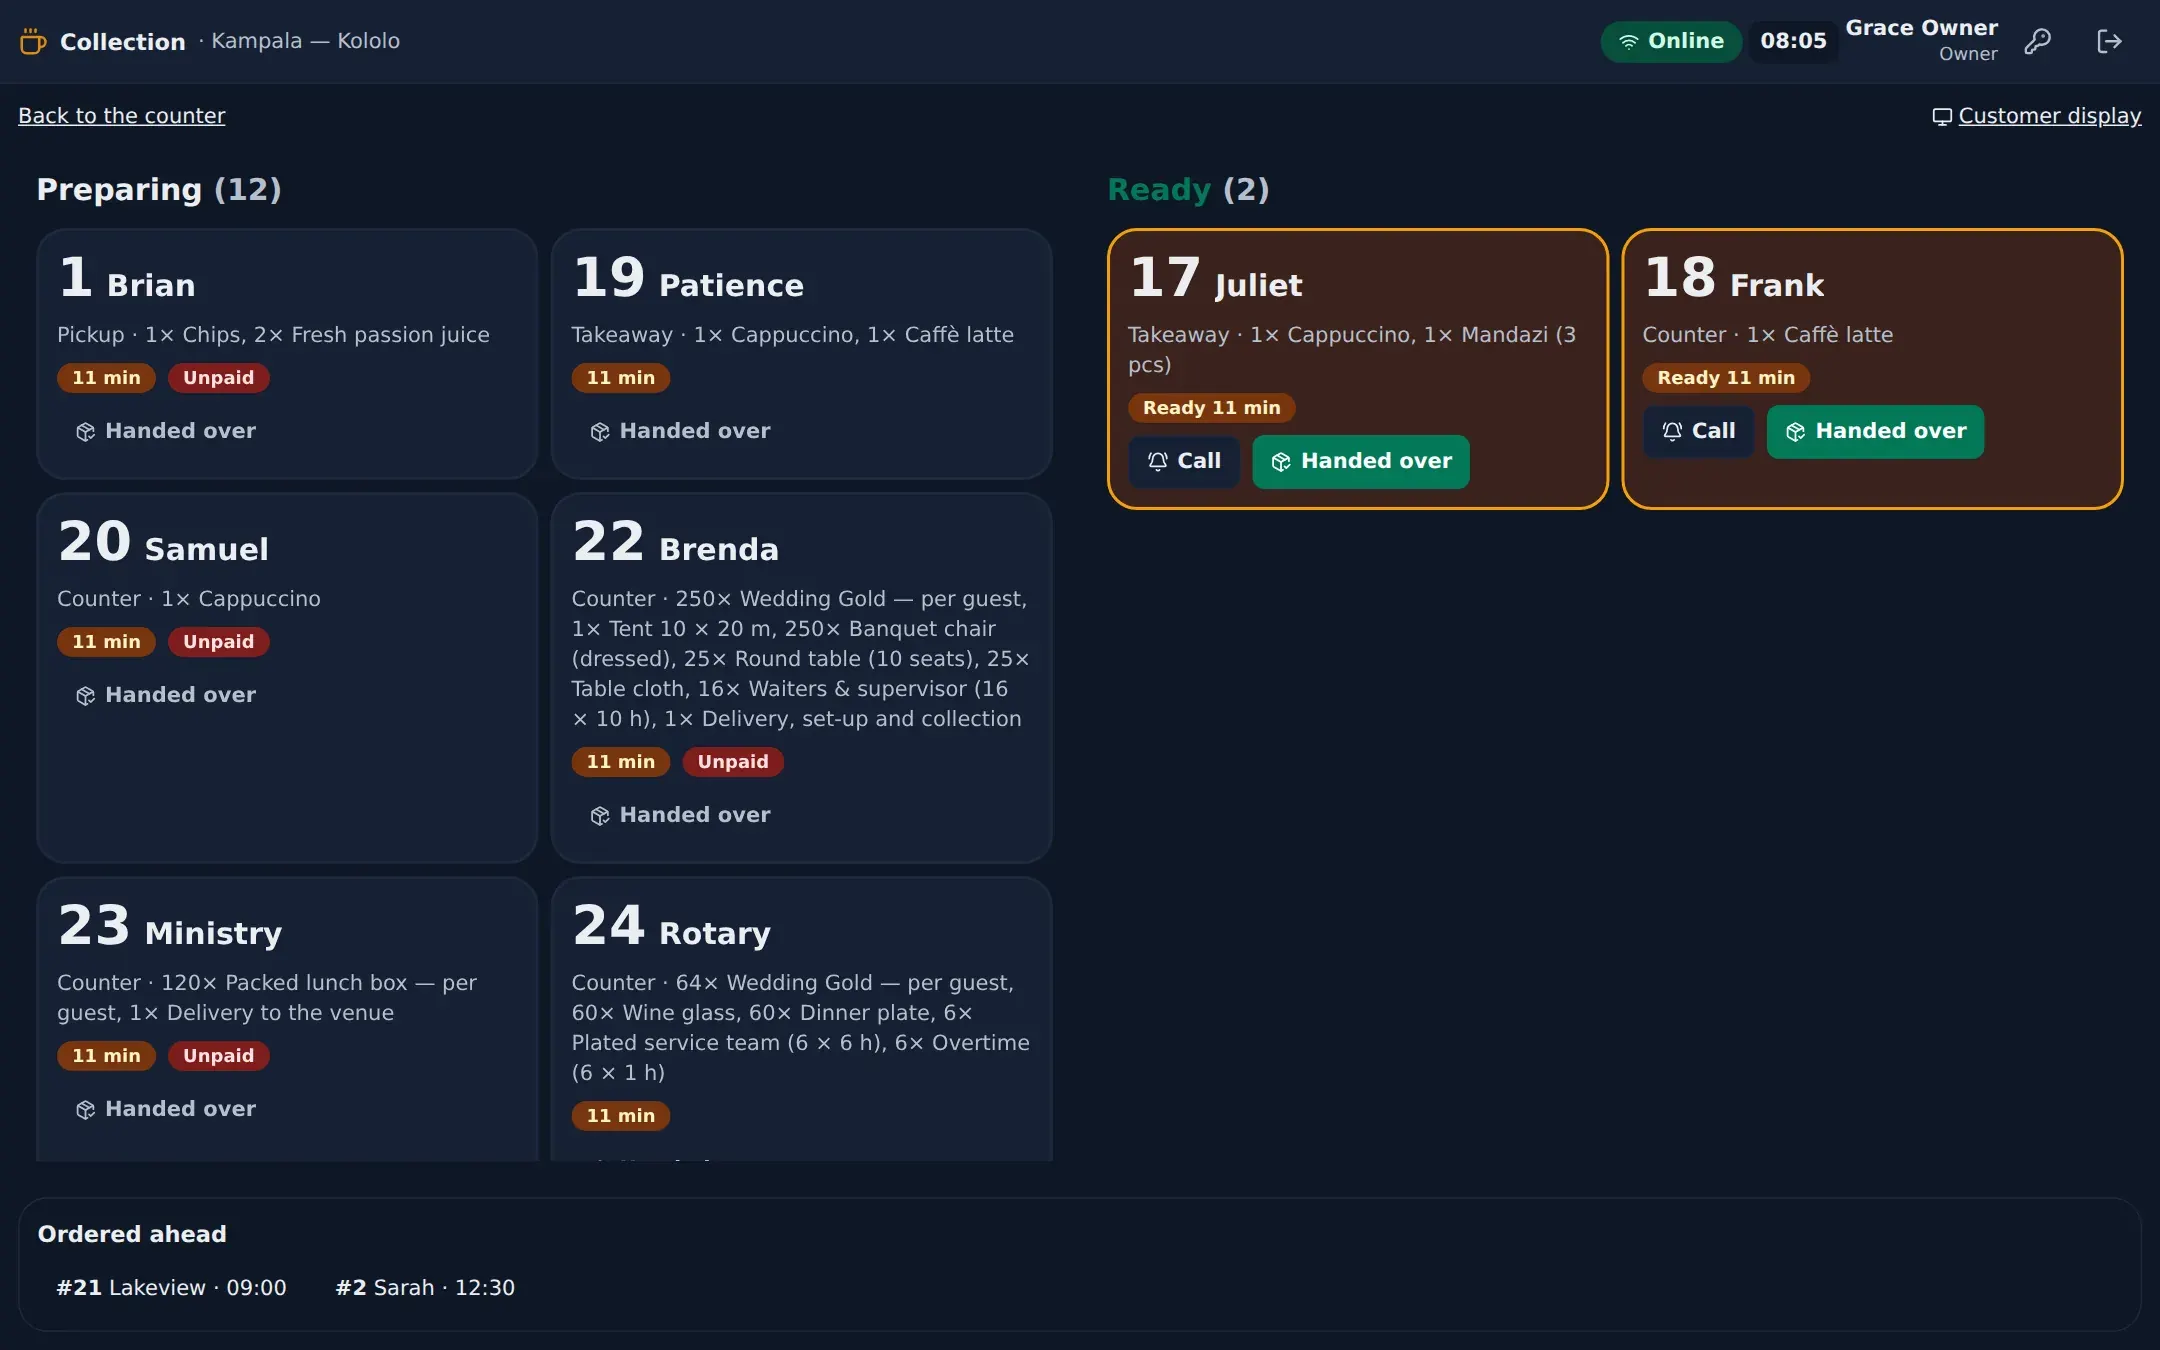Click the Unpaid badge on Brian's order
Viewport: 2160px width, 1350px height.
pos(218,378)
